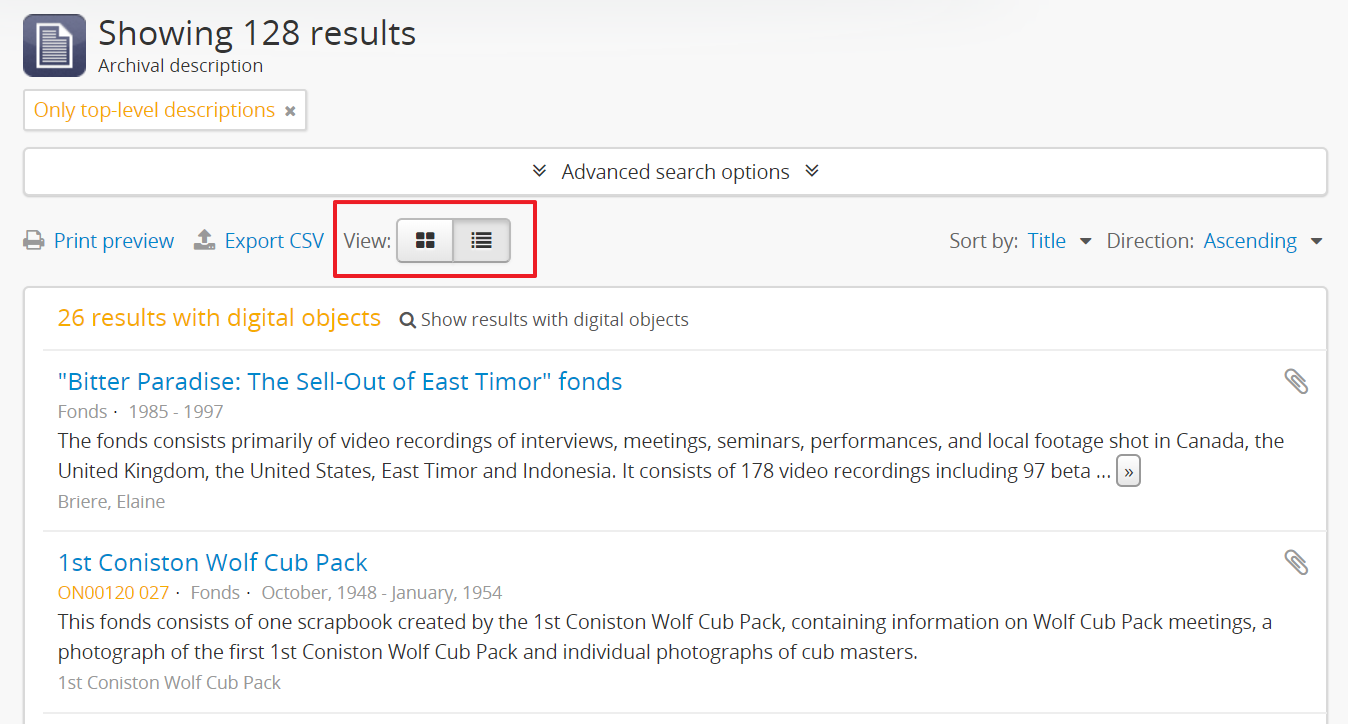Image resolution: width=1348 pixels, height=724 pixels.
Task: Switch to list table view
Action: pos(482,241)
